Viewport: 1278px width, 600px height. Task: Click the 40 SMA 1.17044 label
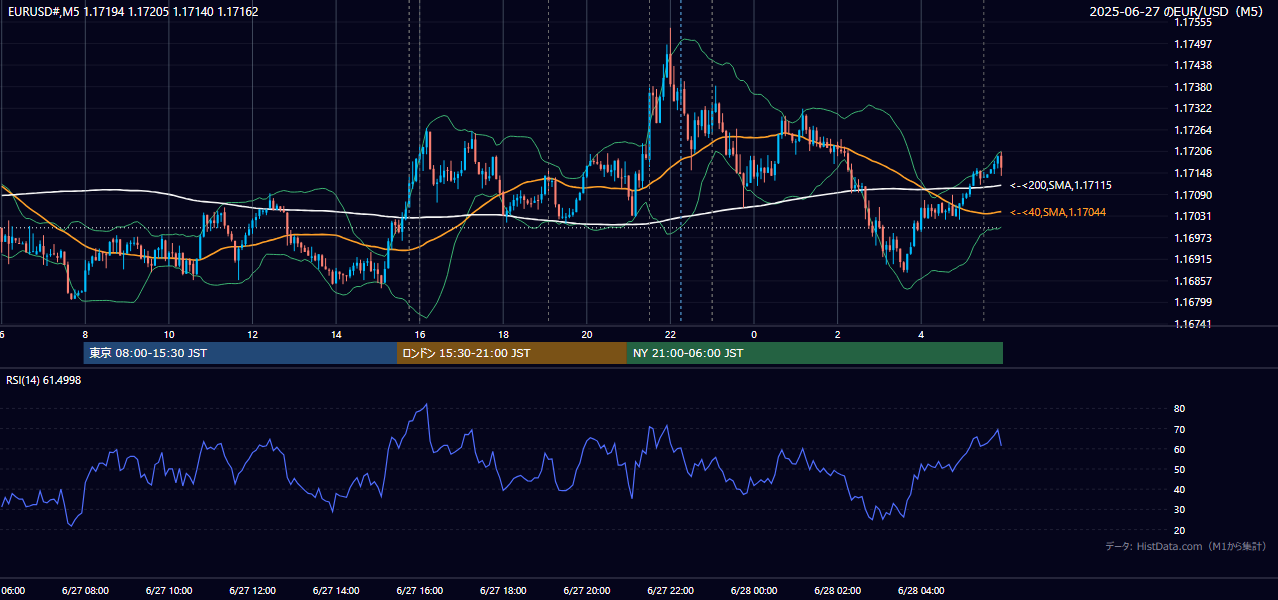coord(1058,212)
